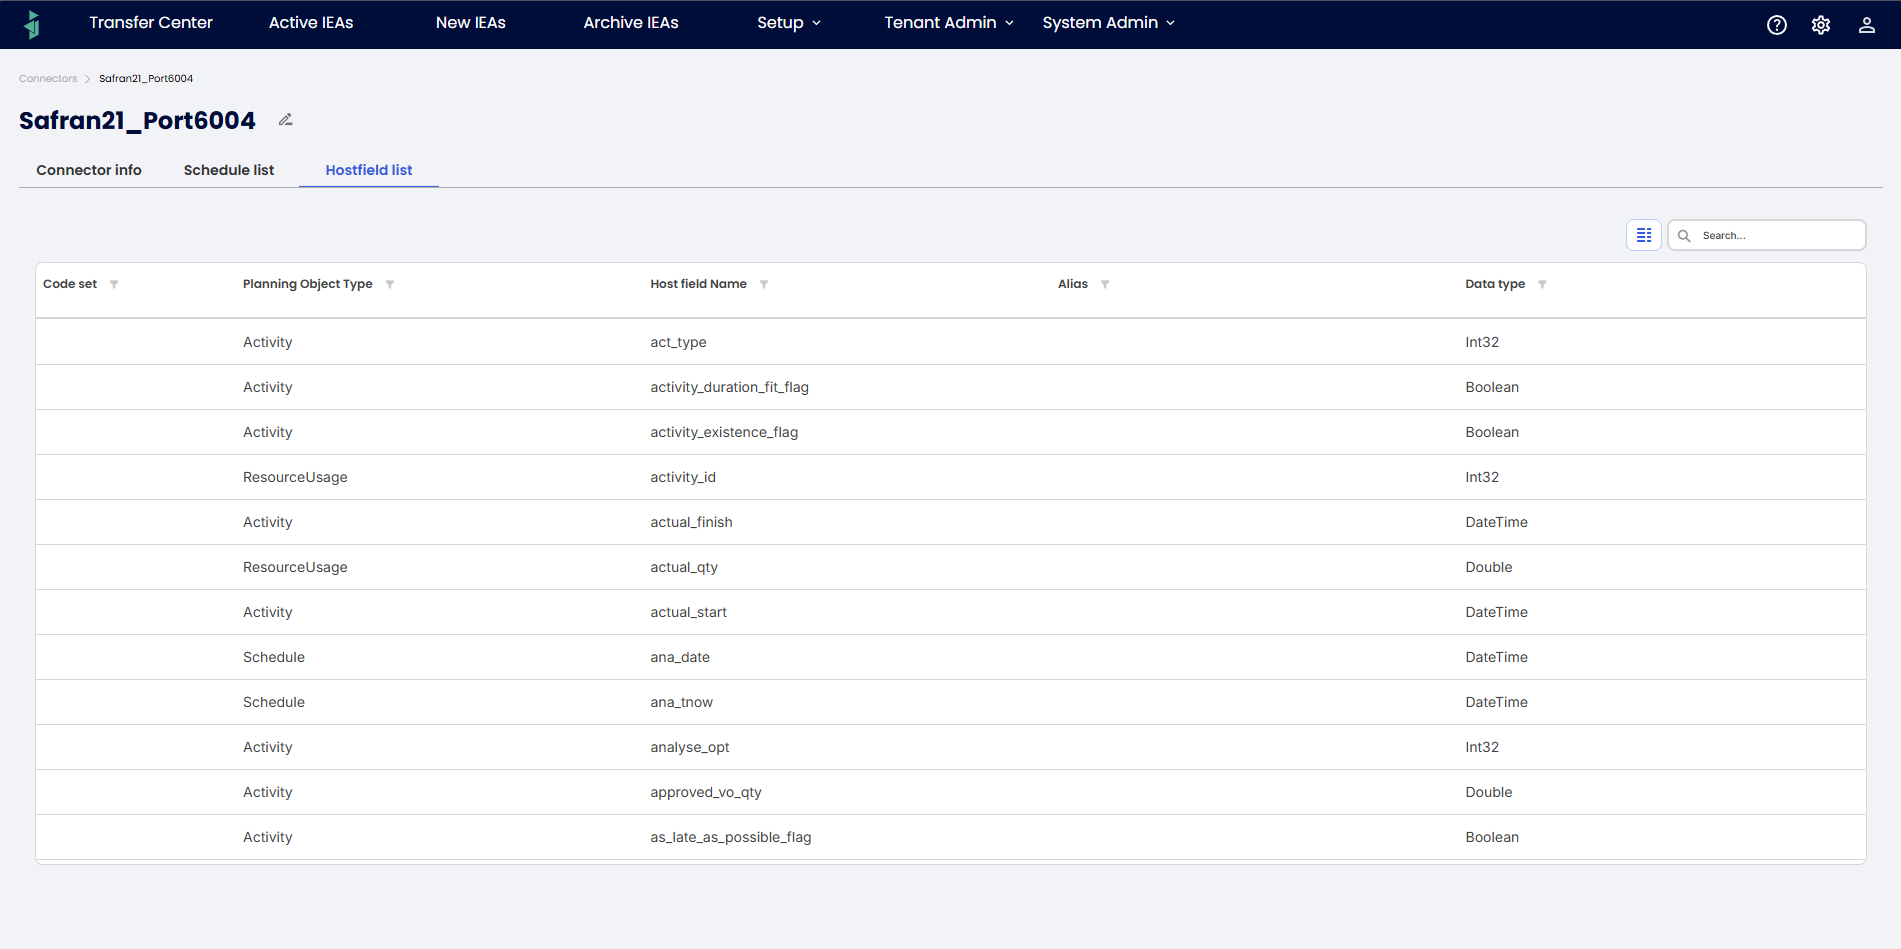Click Double in the approved_vo_qty row
The image size is (1901, 949).
[x=1488, y=792]
